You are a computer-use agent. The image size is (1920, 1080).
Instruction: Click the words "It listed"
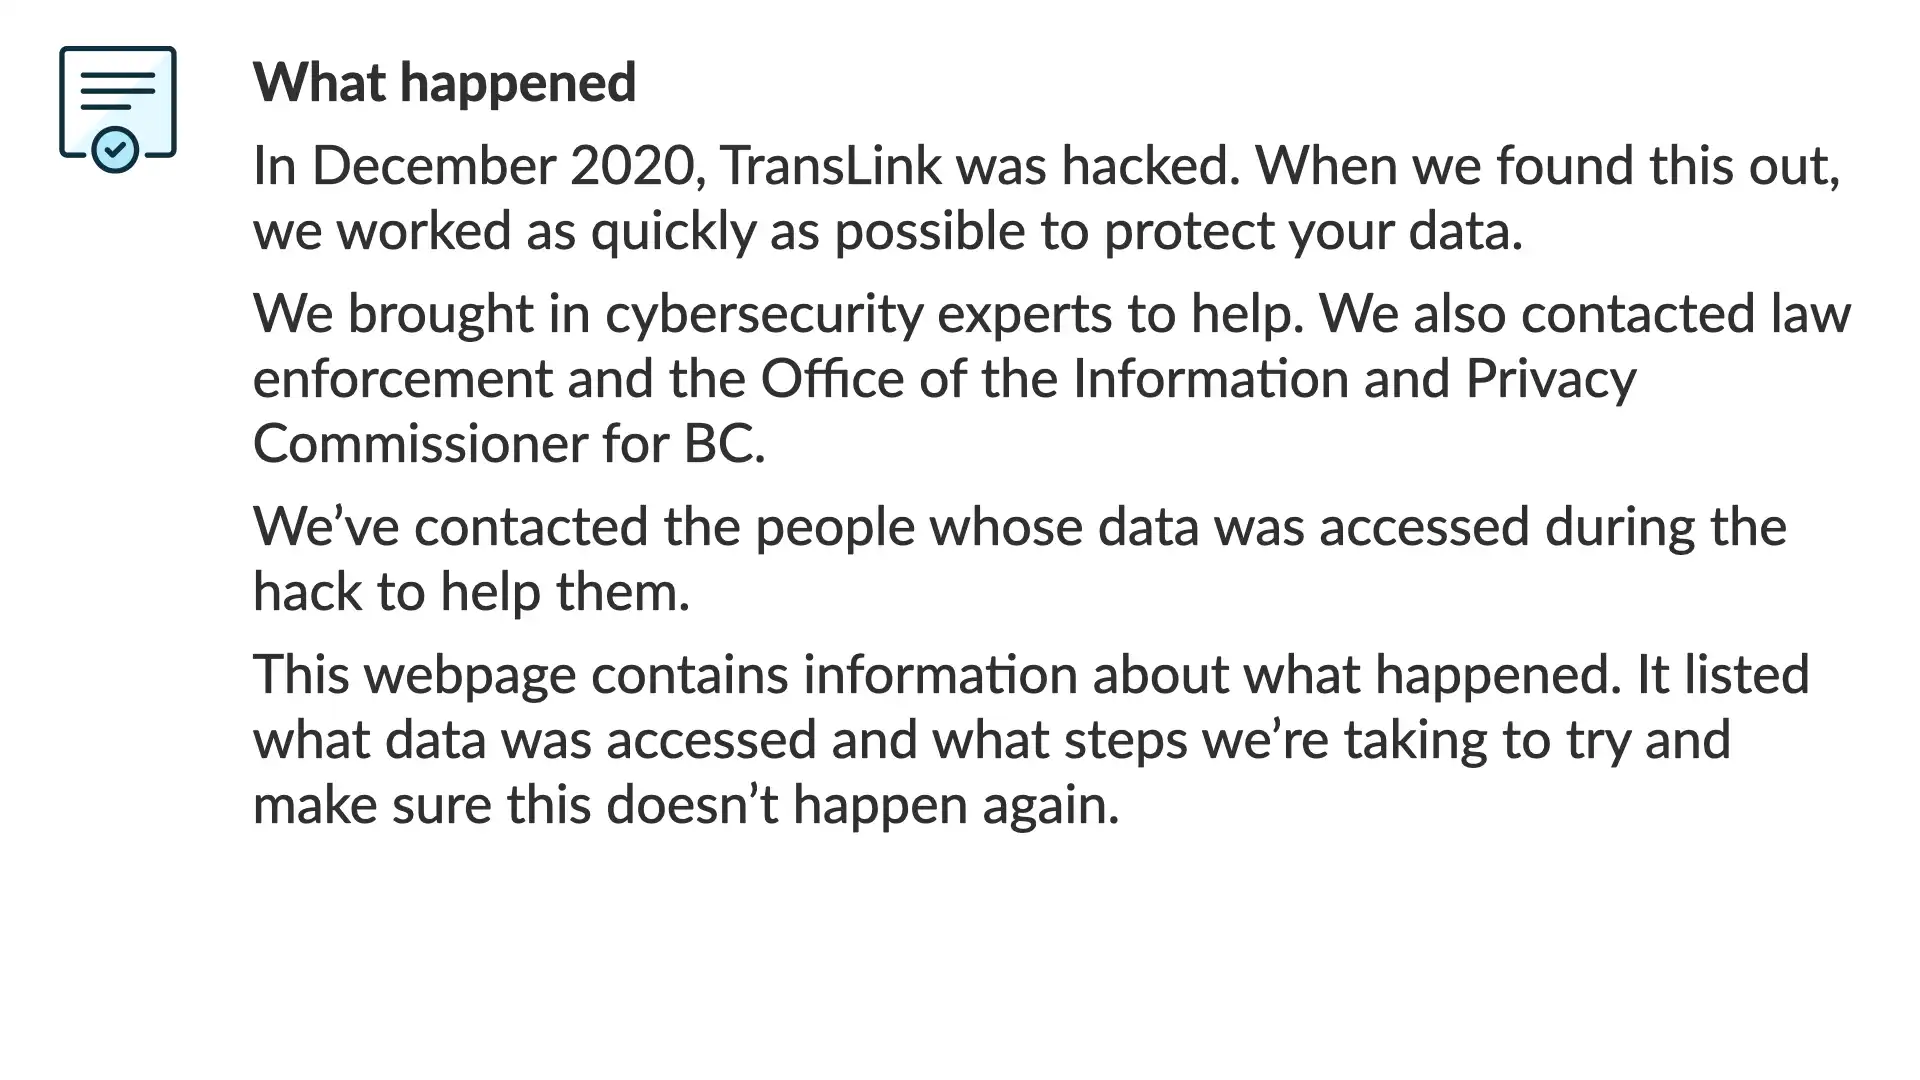[1723, 675]
